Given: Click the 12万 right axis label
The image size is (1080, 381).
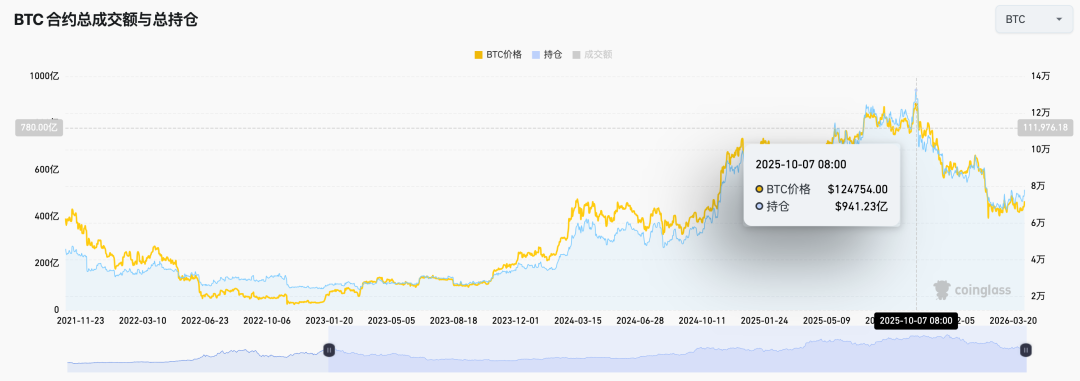Looking at the screenshot, I should [1041, 112].
